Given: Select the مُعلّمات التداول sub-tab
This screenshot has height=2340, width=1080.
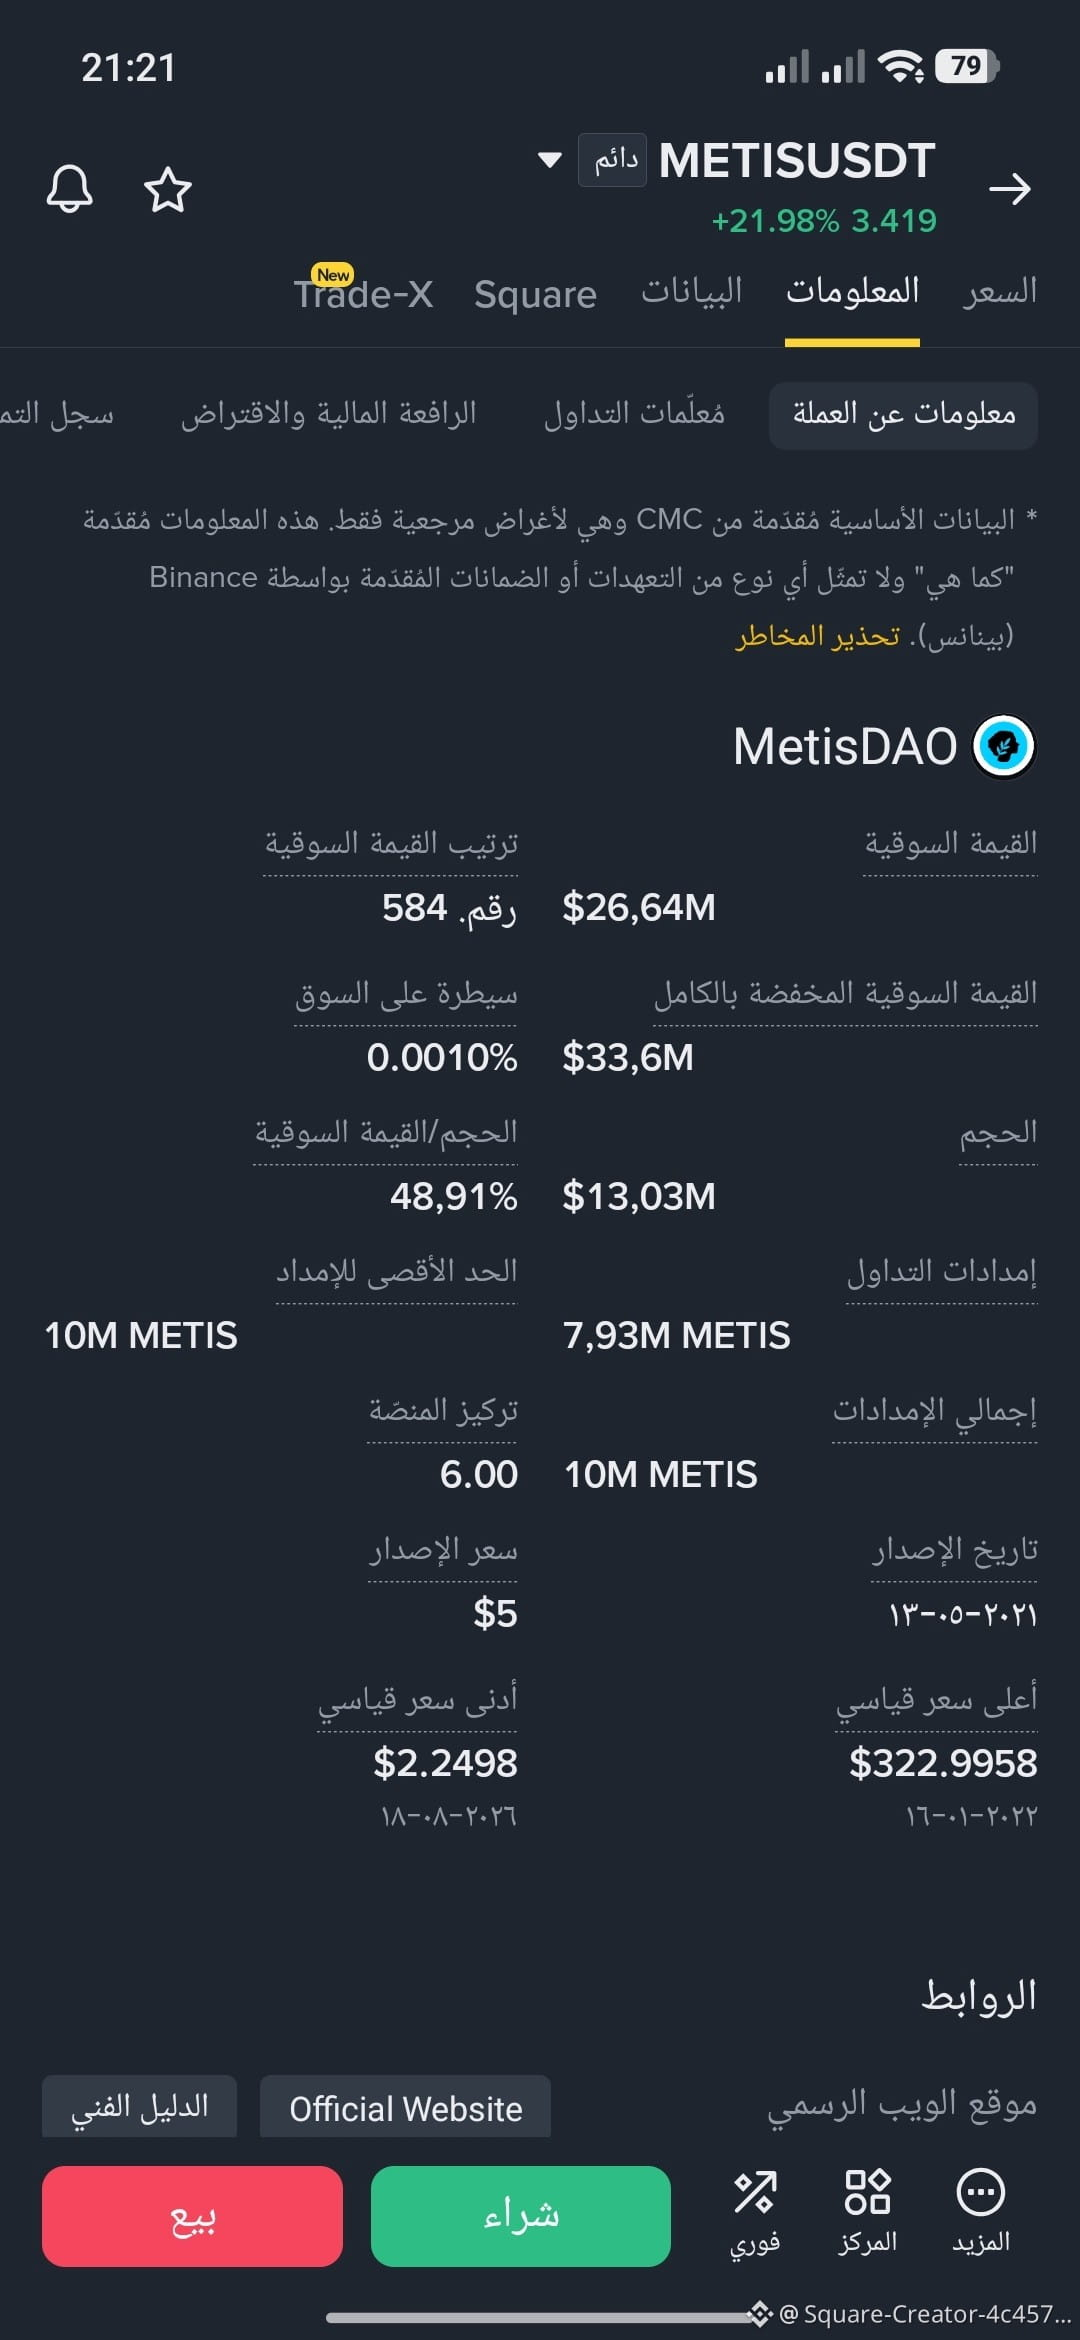Looking at the screenshot, I should click(634, 414).
